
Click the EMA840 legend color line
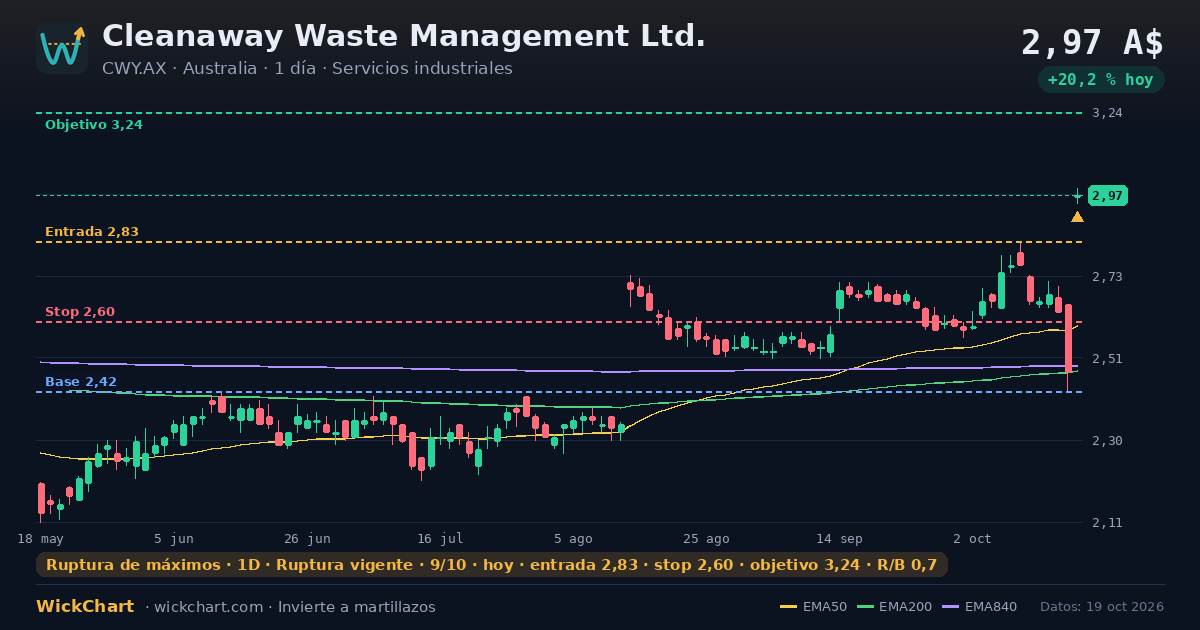pos(949,607)
